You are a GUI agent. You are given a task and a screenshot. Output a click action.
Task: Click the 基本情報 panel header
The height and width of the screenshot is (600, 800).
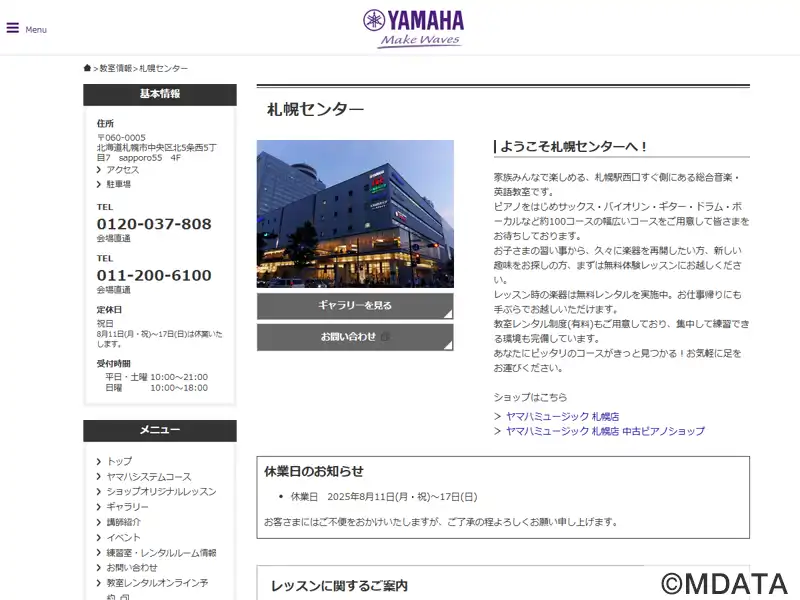pos(160,94)
